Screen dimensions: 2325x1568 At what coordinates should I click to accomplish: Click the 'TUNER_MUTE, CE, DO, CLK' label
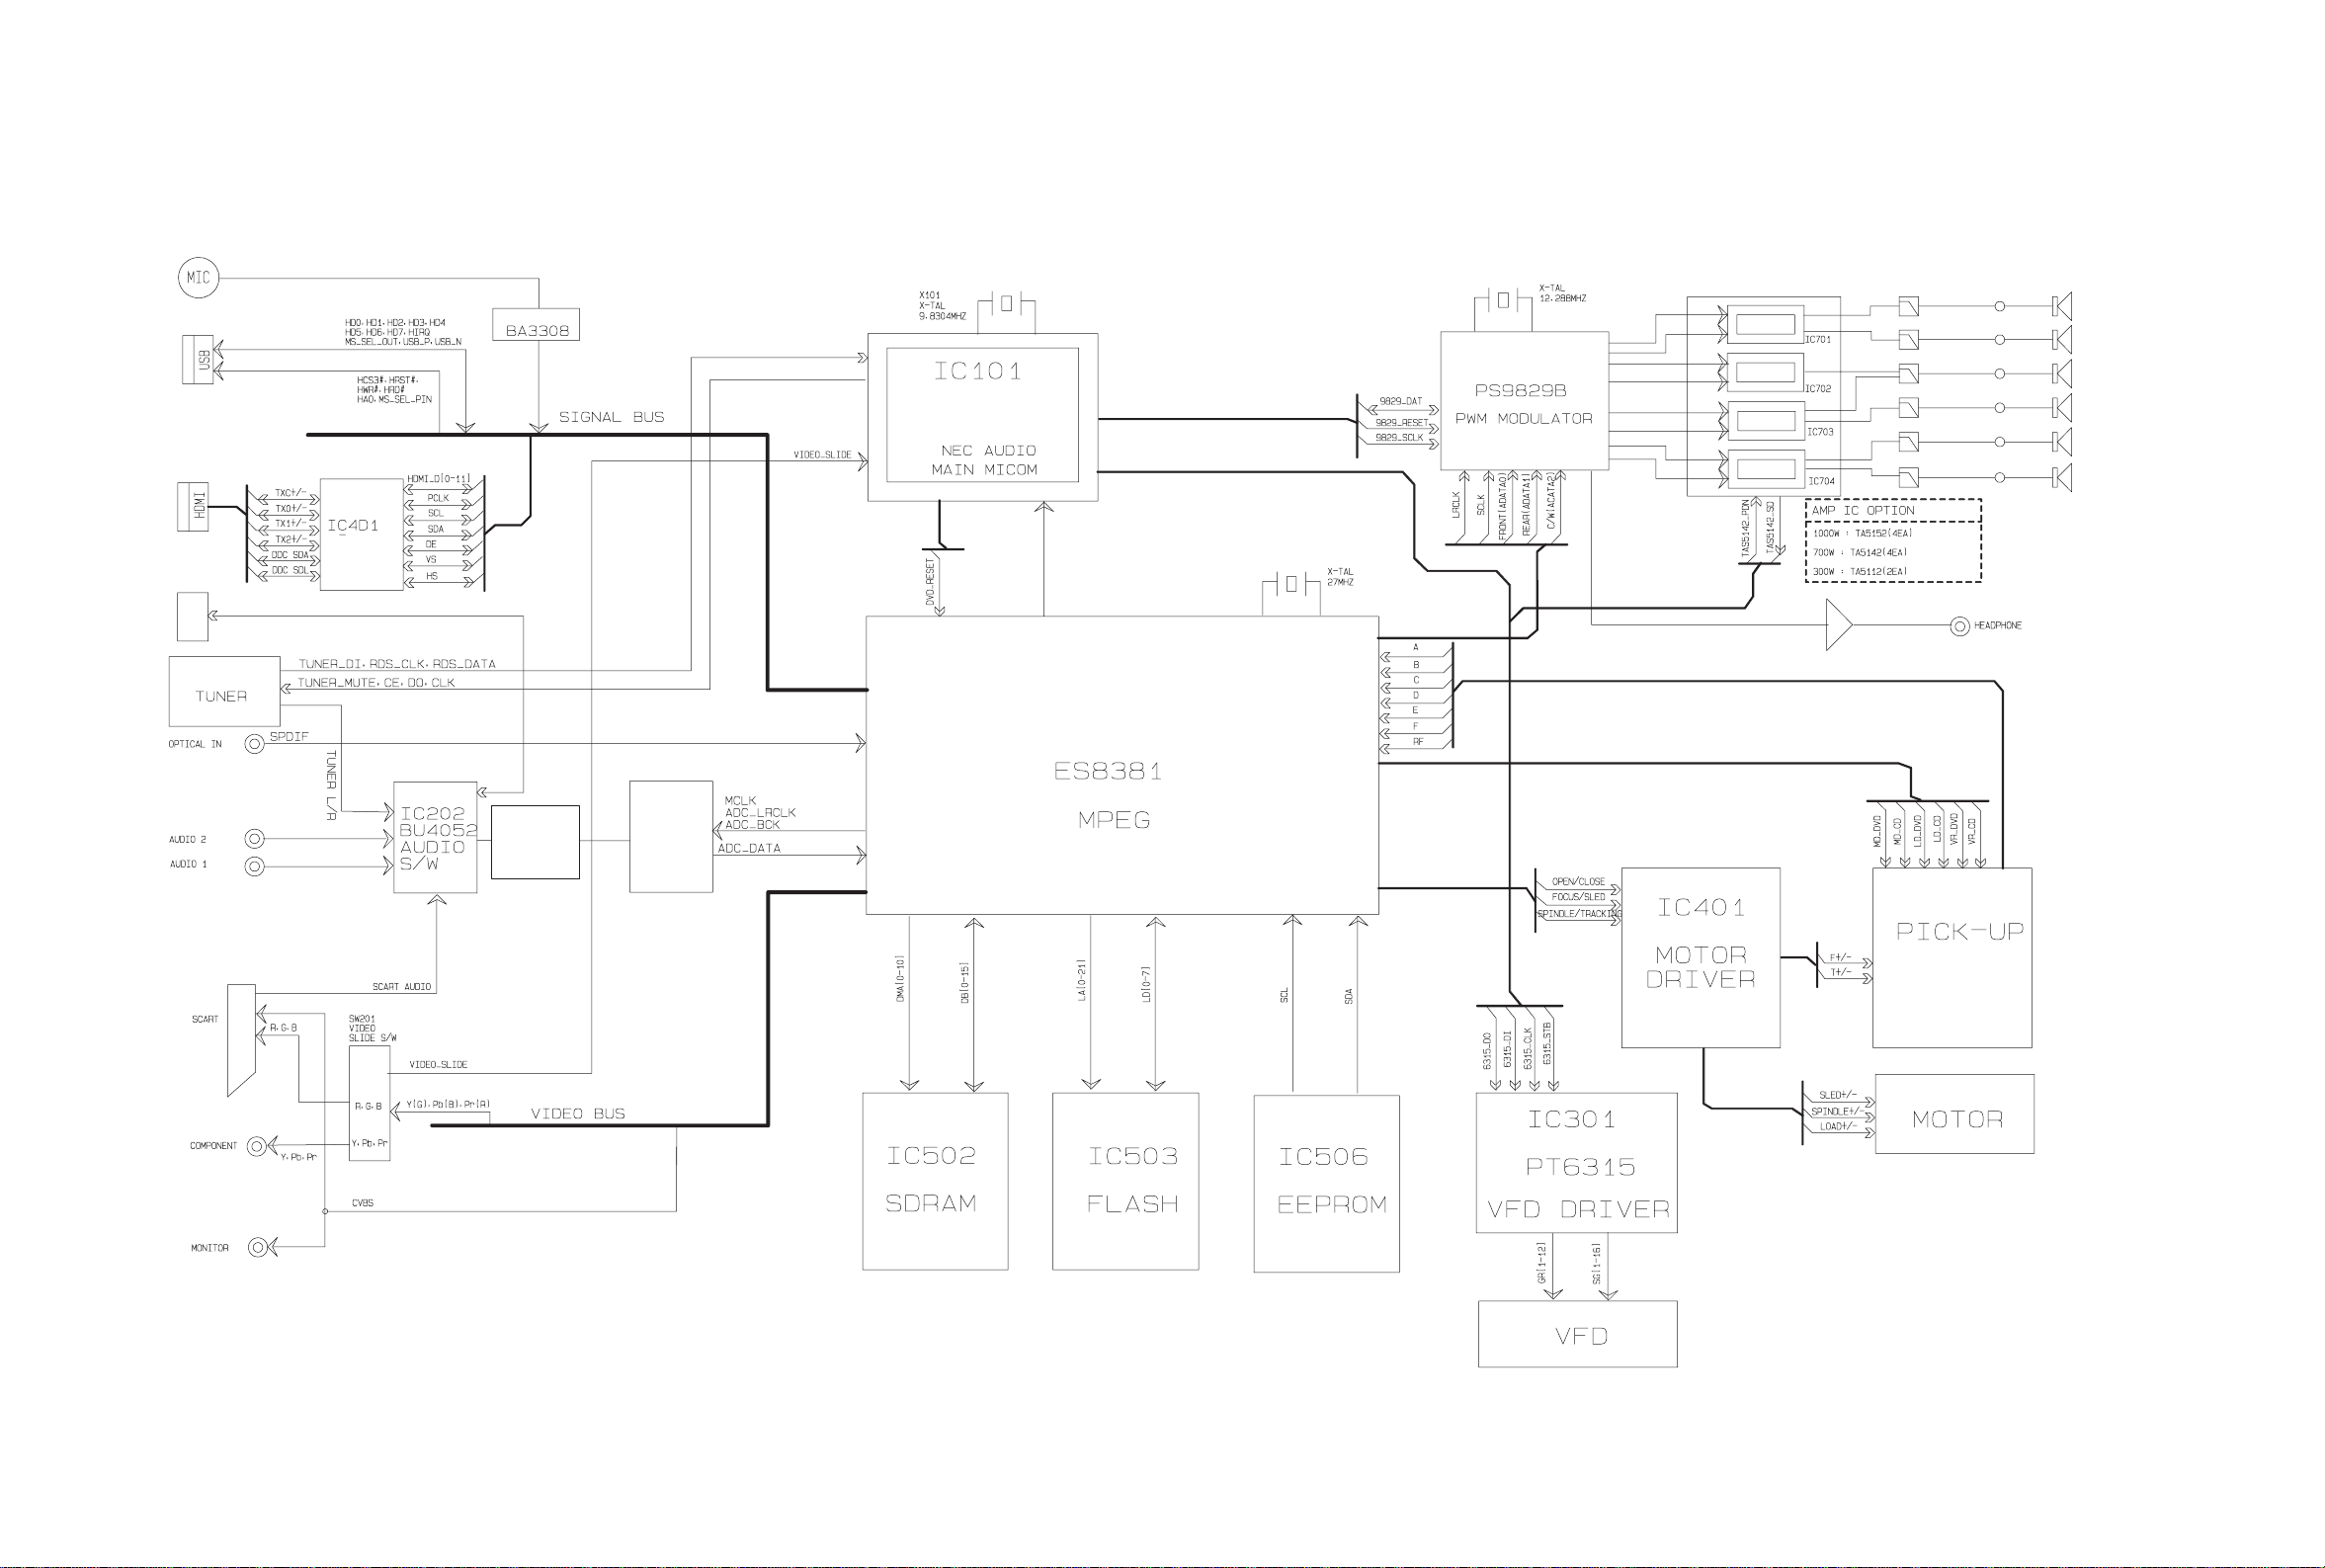[376, 683]
